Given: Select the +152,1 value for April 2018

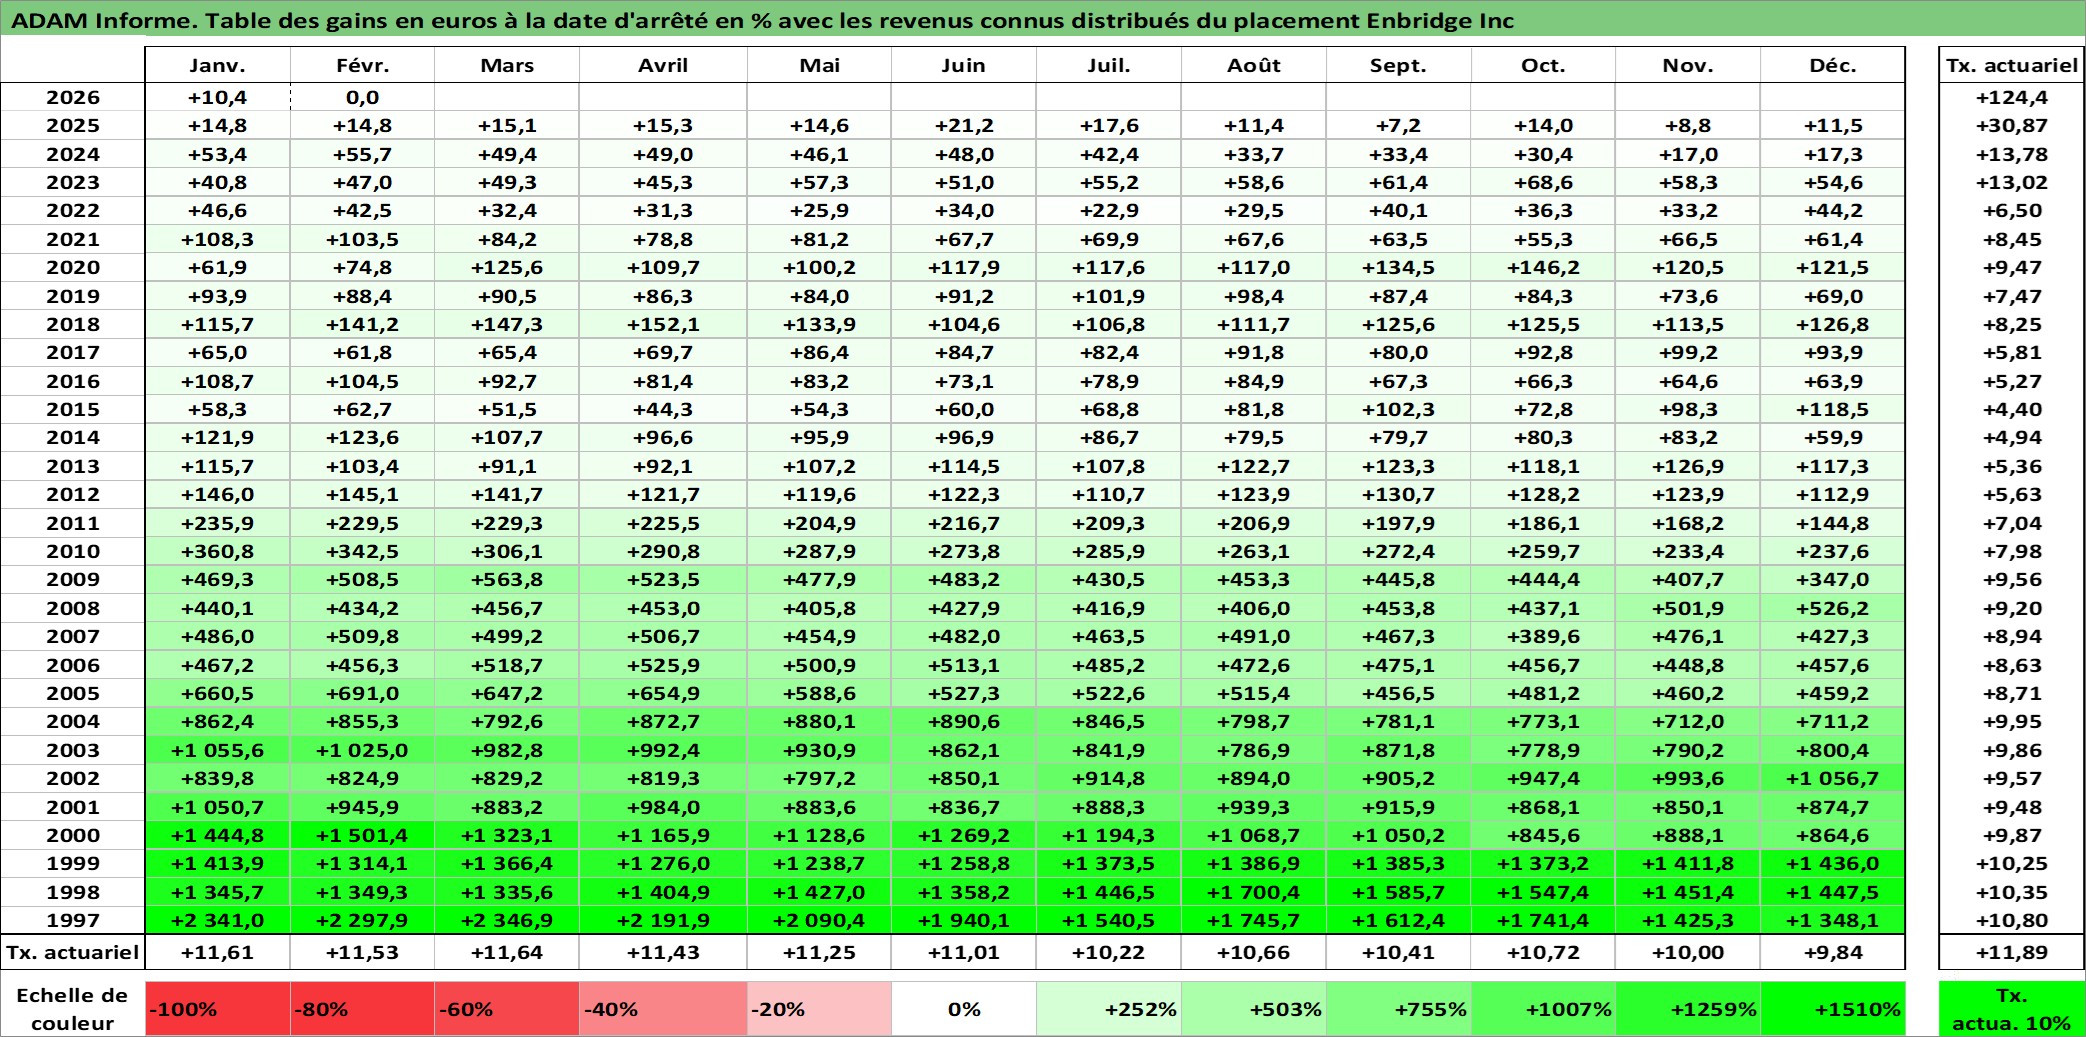Looking at the screenshot, I should pos(663,324).
